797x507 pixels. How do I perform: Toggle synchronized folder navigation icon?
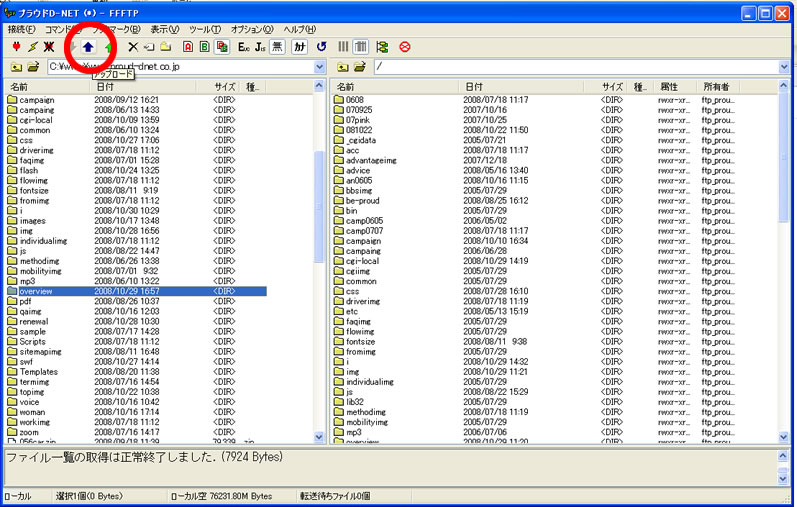[x=382, y=47]
